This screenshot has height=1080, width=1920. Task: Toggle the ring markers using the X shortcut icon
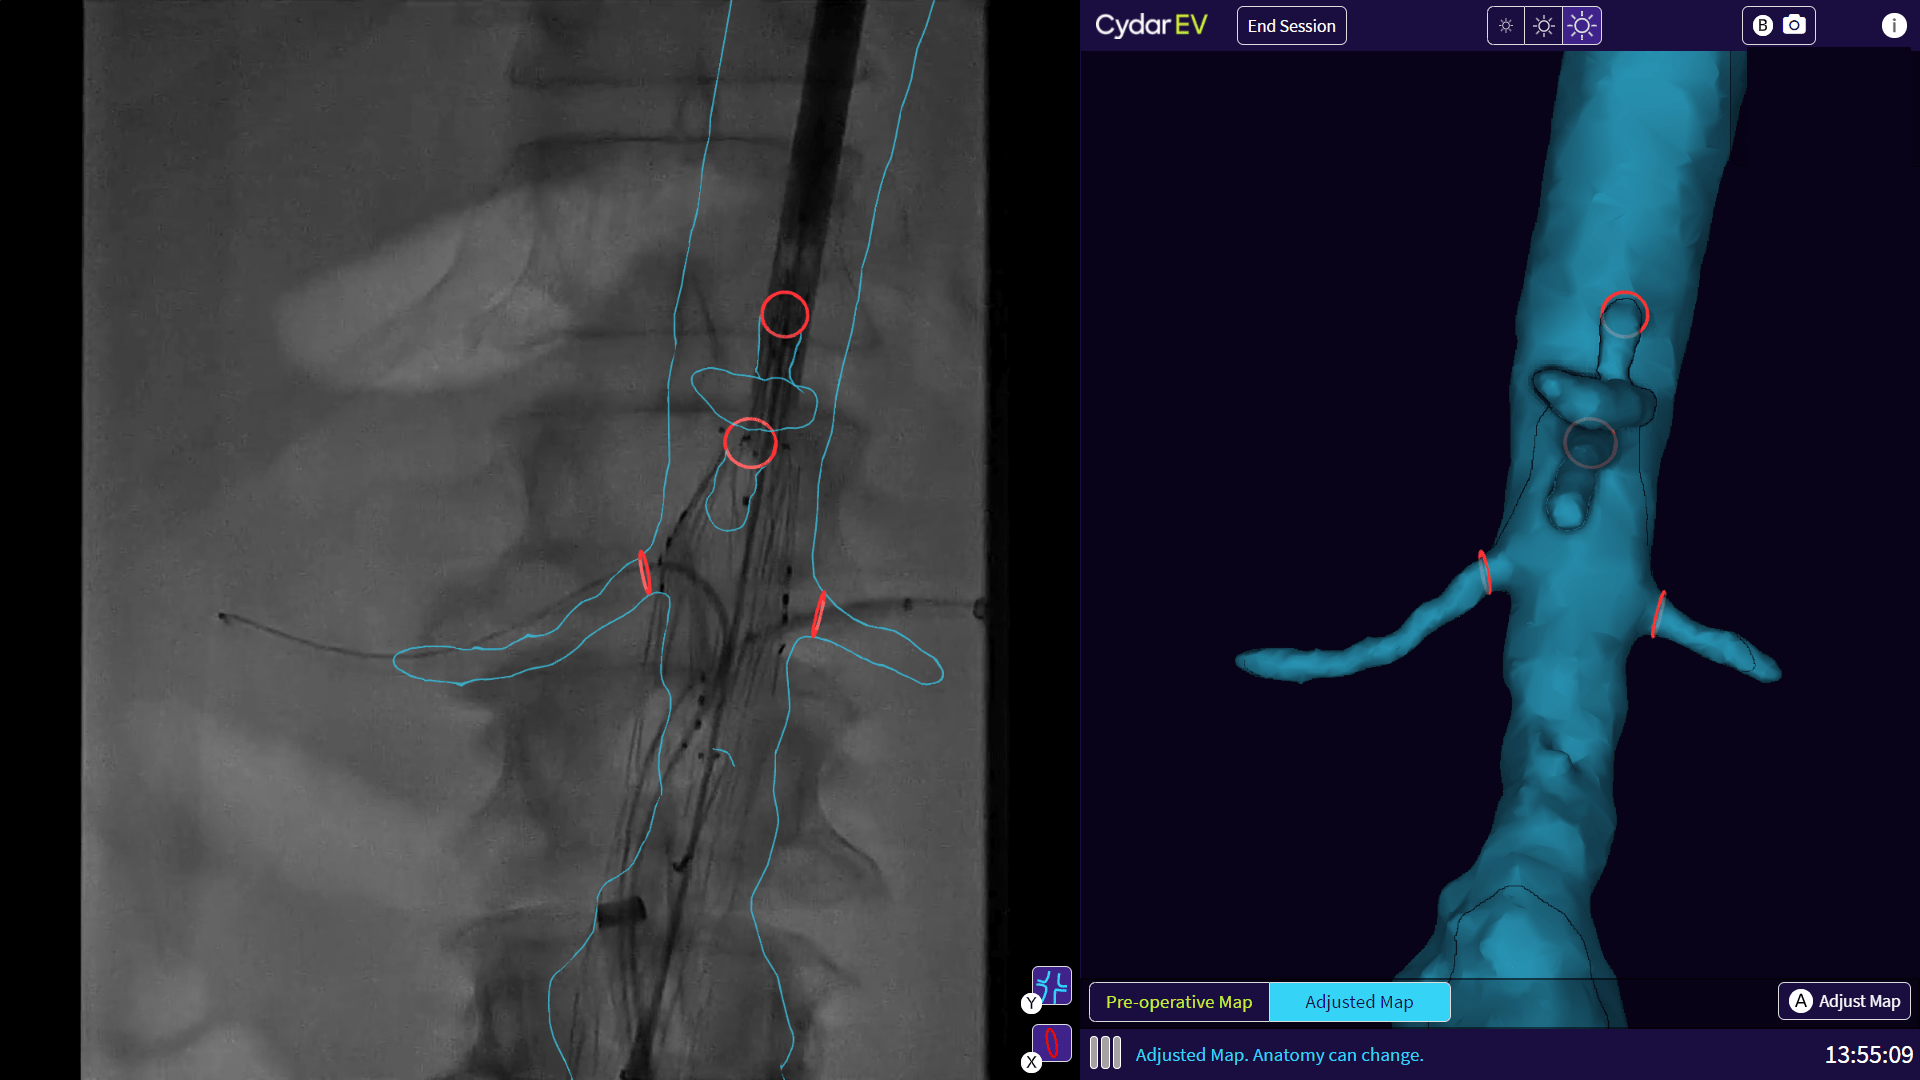click(1051, 1043)
